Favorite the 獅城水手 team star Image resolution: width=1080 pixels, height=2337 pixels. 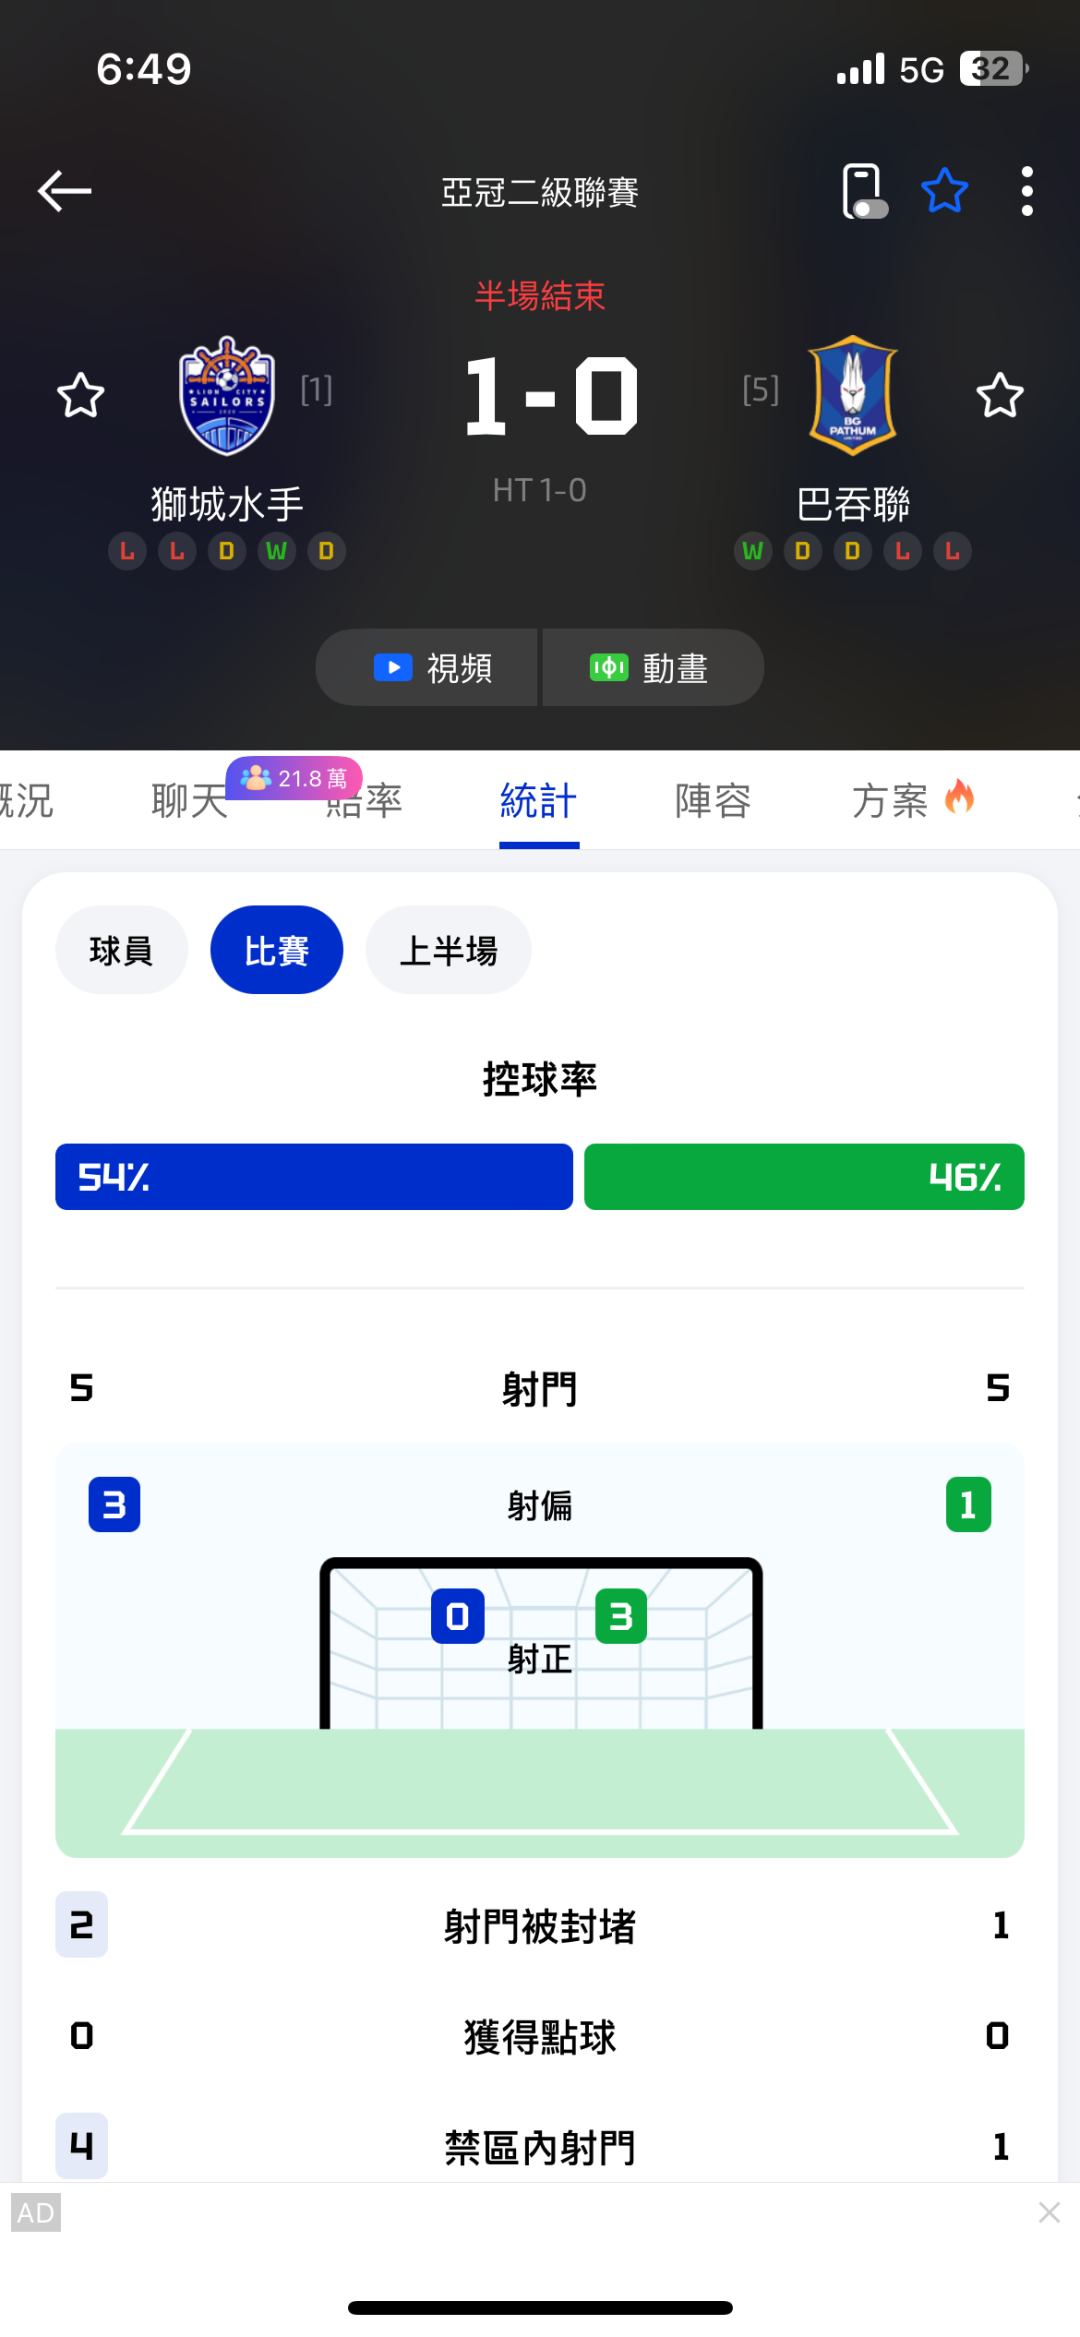click(80, 395)
